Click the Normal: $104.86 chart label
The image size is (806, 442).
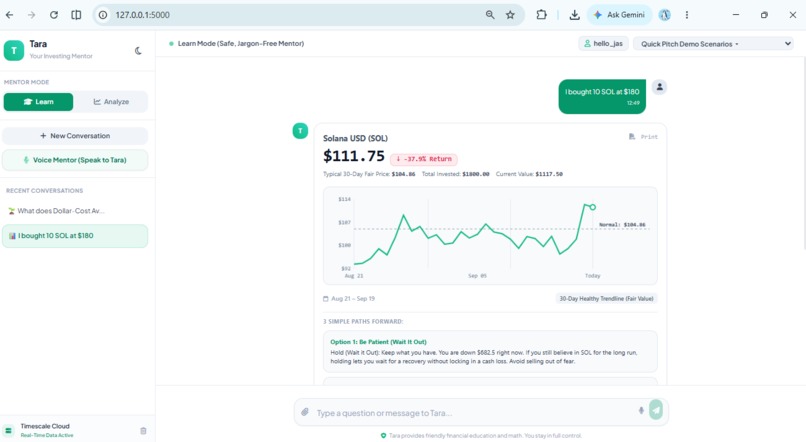point(622,225)
